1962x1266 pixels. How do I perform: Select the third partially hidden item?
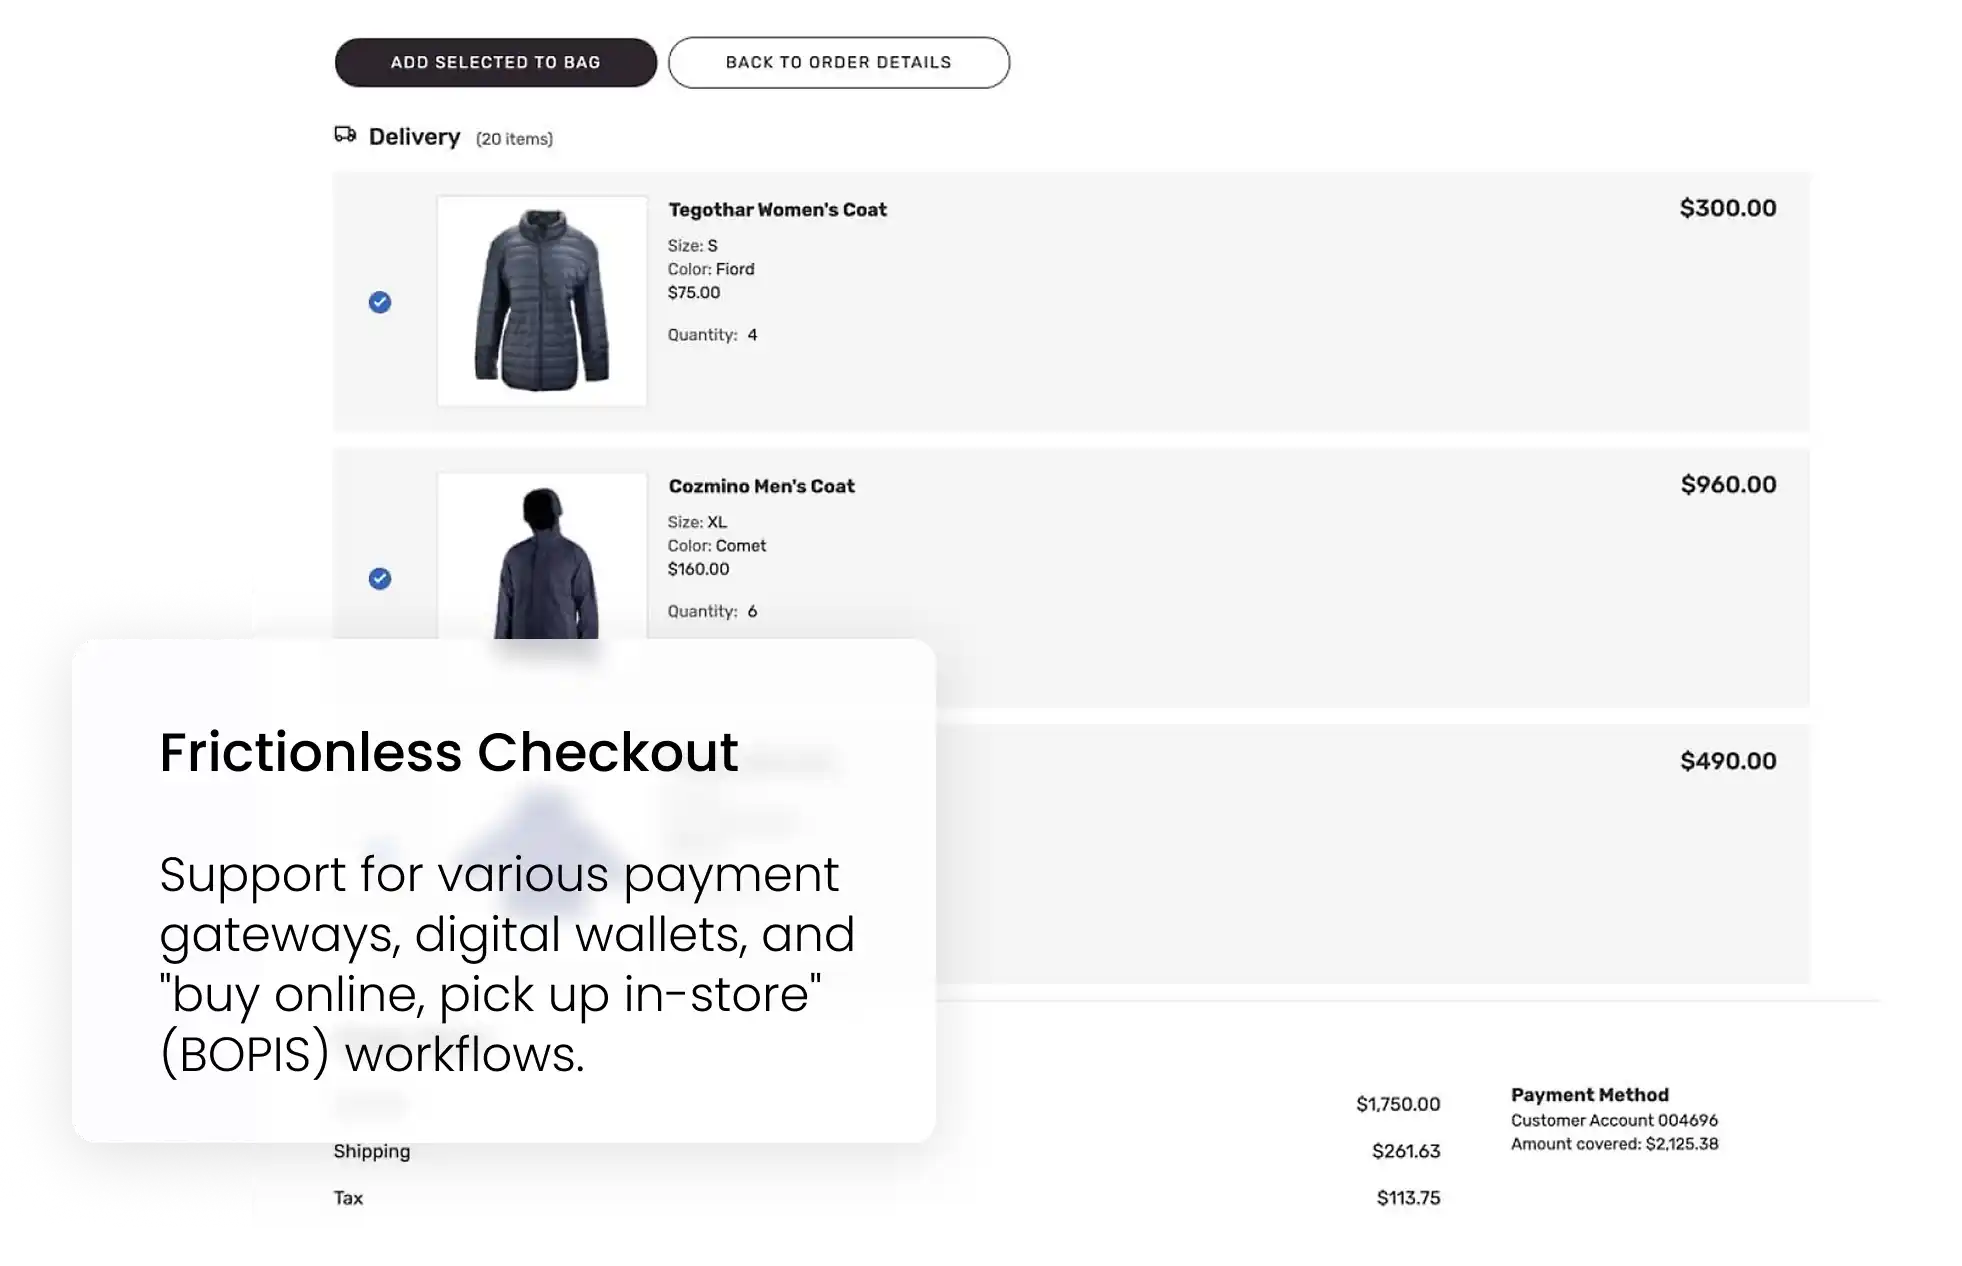(x=379, y=855)
